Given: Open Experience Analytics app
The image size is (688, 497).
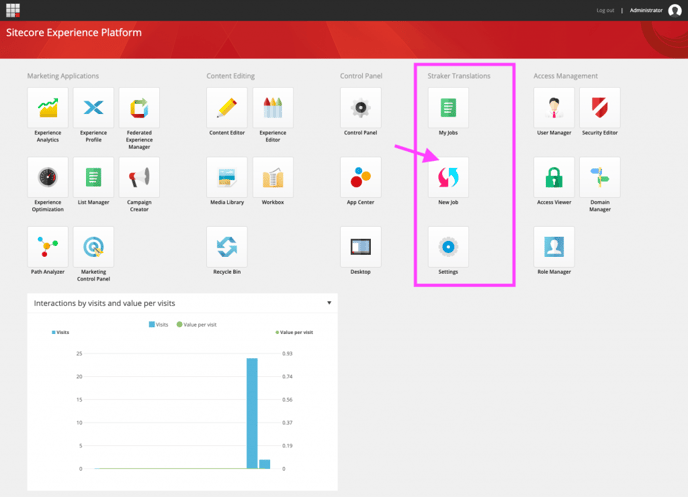Looking at the screenshot, I should pyautogui.click(x=48, y=107).
